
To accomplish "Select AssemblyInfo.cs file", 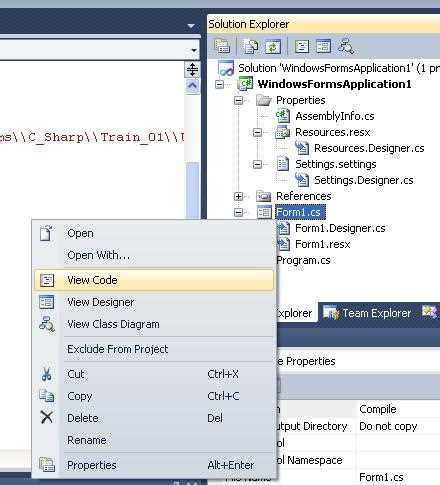I will 335,116.
